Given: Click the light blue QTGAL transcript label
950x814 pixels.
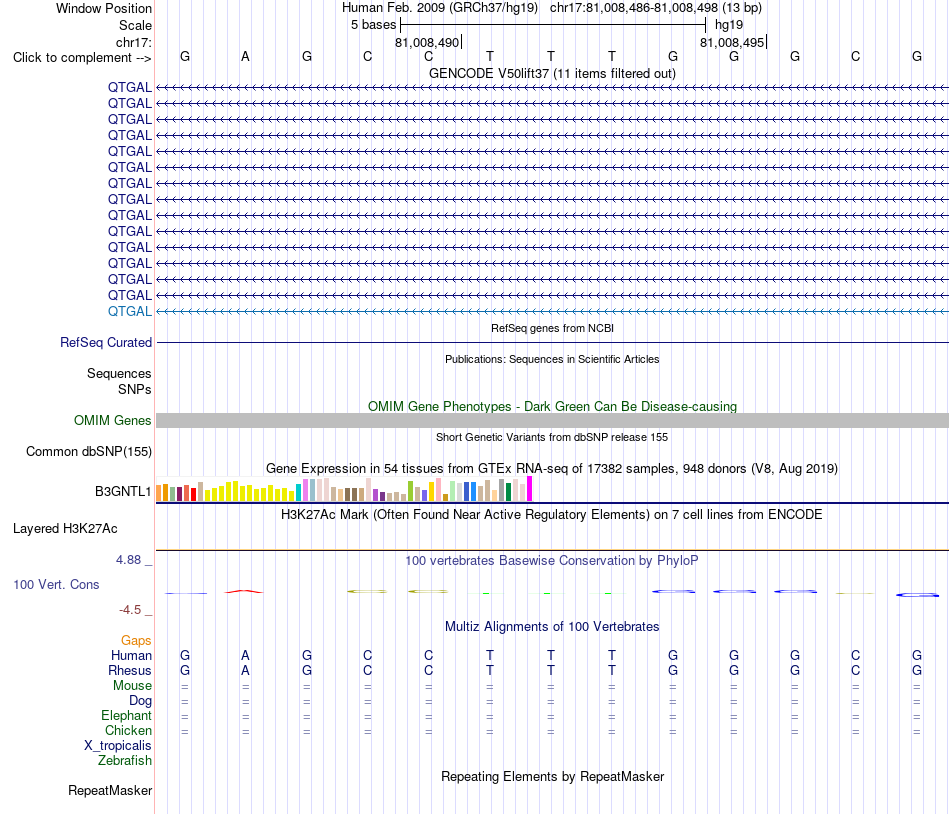Looking at the screenshot, I should click(130, 311).
